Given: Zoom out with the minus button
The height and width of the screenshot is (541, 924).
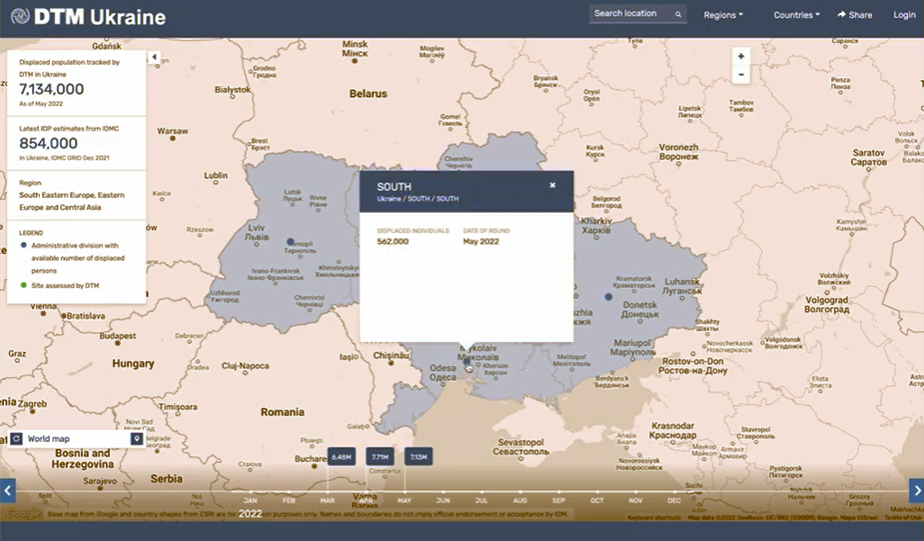Looking at the screenshot, I should click(x=741, y=74).
